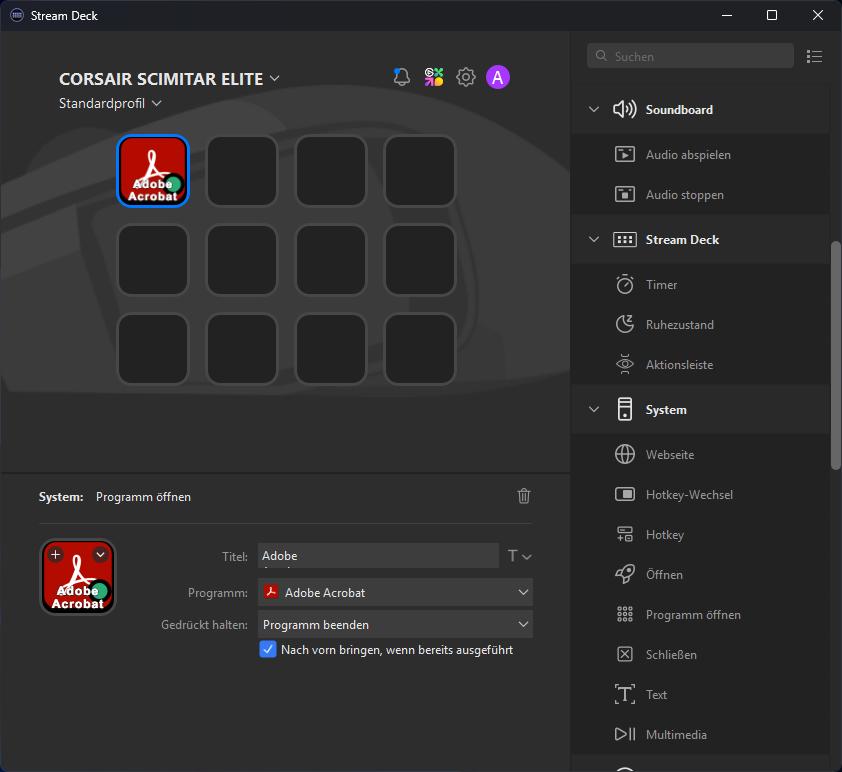Open settings gear icon

click(465, 77)
